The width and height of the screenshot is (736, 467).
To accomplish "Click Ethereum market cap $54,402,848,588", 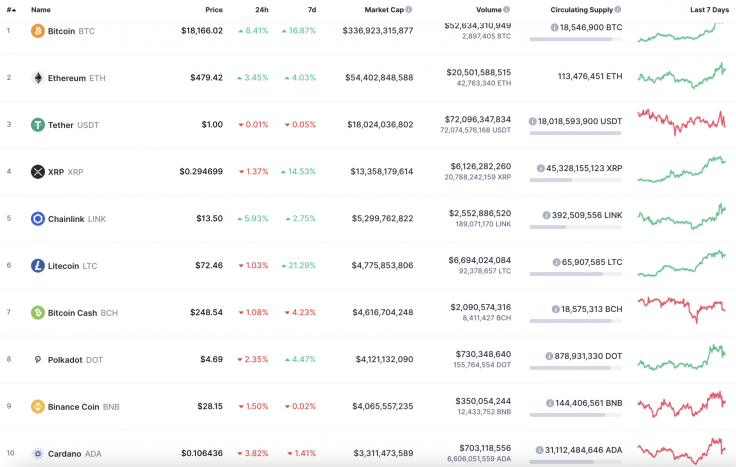I will point(379,77).
